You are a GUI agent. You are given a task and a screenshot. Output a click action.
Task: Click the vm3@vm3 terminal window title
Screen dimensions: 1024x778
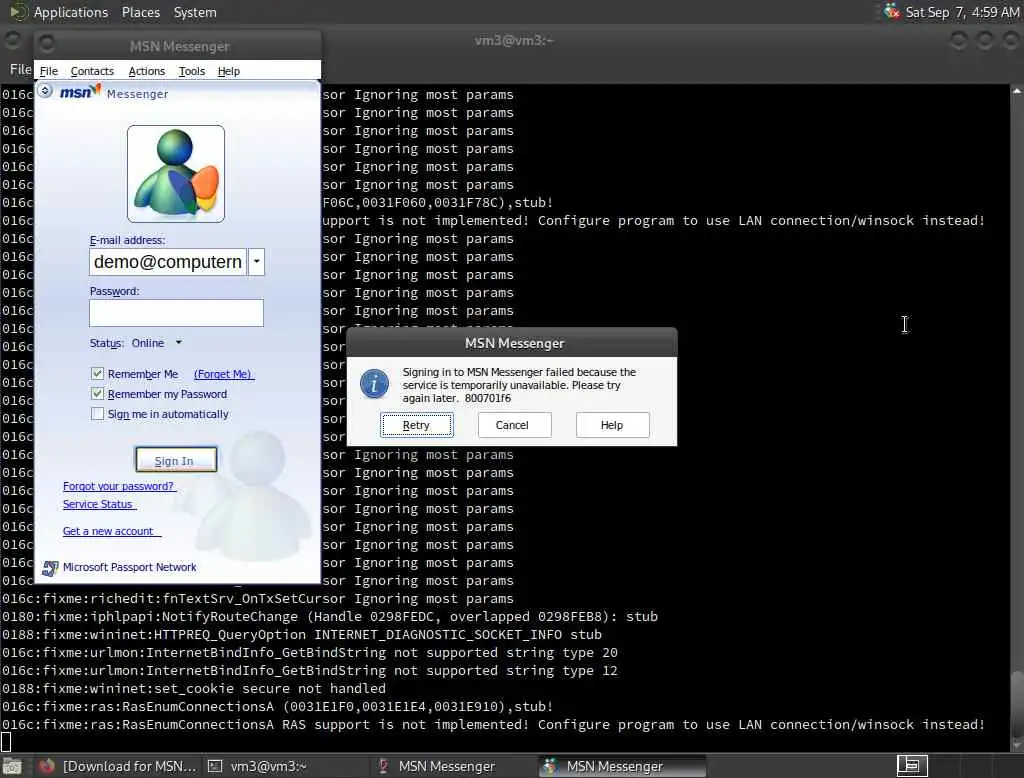(514, 41)
